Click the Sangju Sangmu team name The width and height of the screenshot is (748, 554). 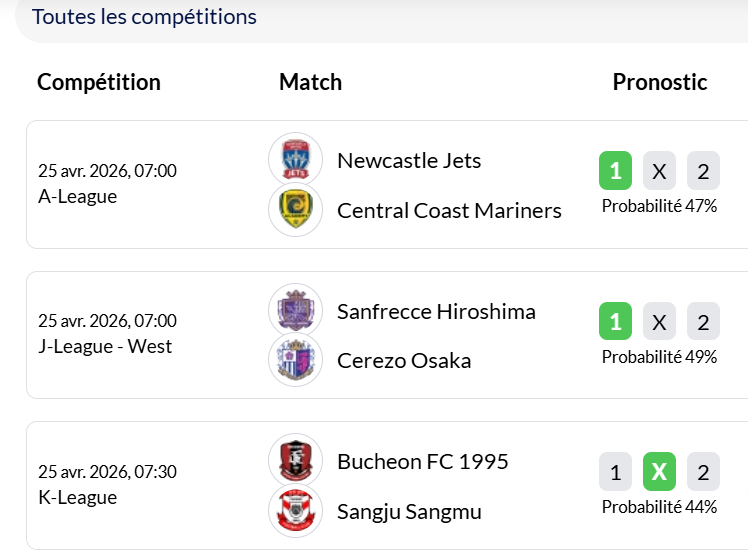click(409, 511)
